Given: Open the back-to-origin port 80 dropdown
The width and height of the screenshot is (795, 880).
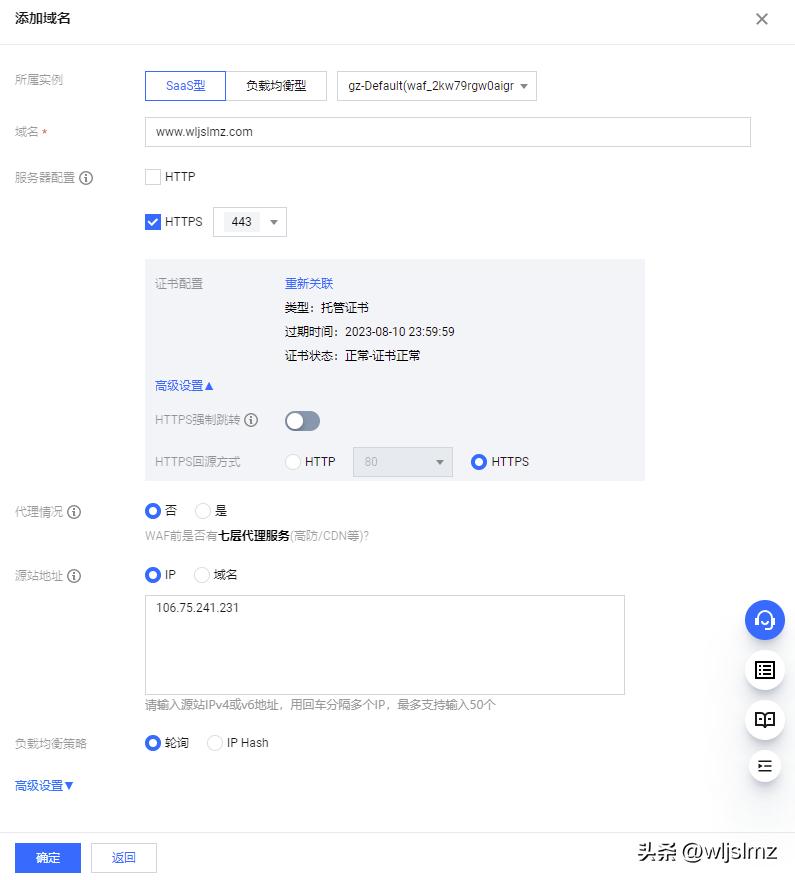Looking at the screenshot, I should point(403,462).
